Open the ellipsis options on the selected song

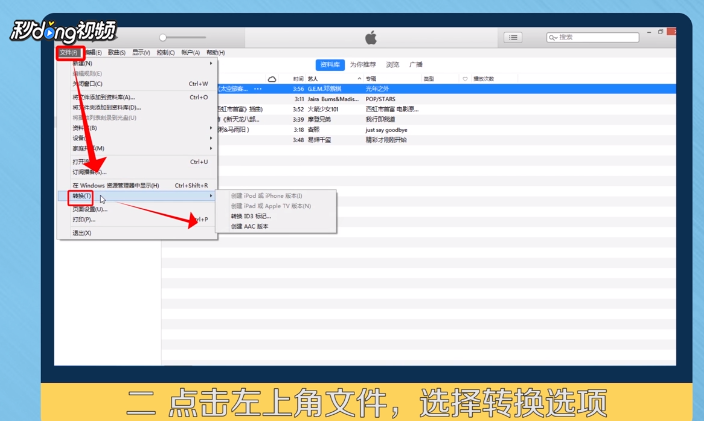pyautogui.click(x=258, y=89)
